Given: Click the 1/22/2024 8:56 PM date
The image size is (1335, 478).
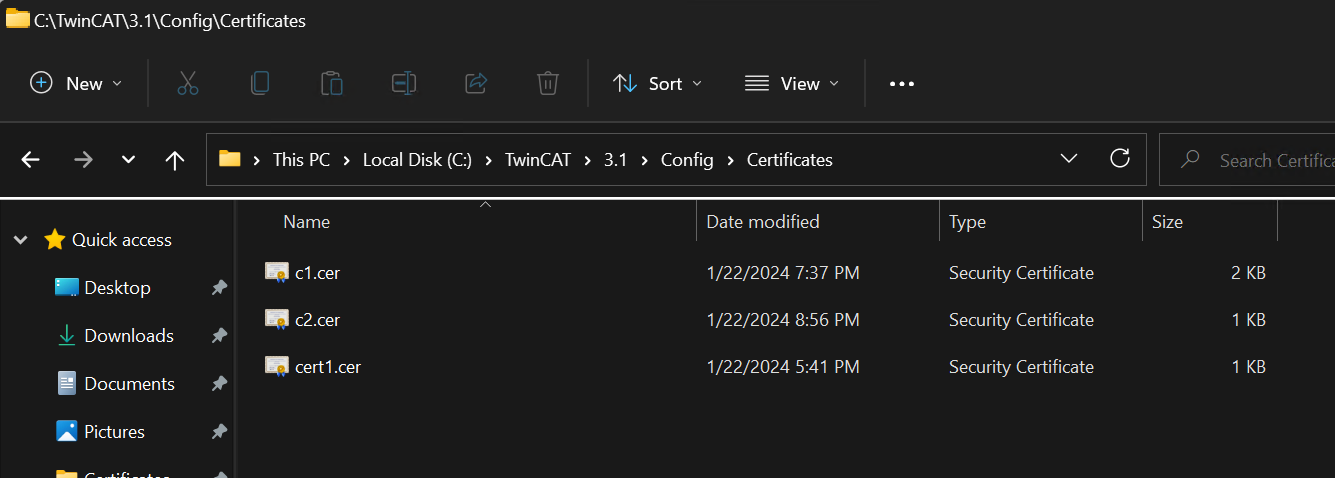Looking at the screenshot, I should click(783, 320).
